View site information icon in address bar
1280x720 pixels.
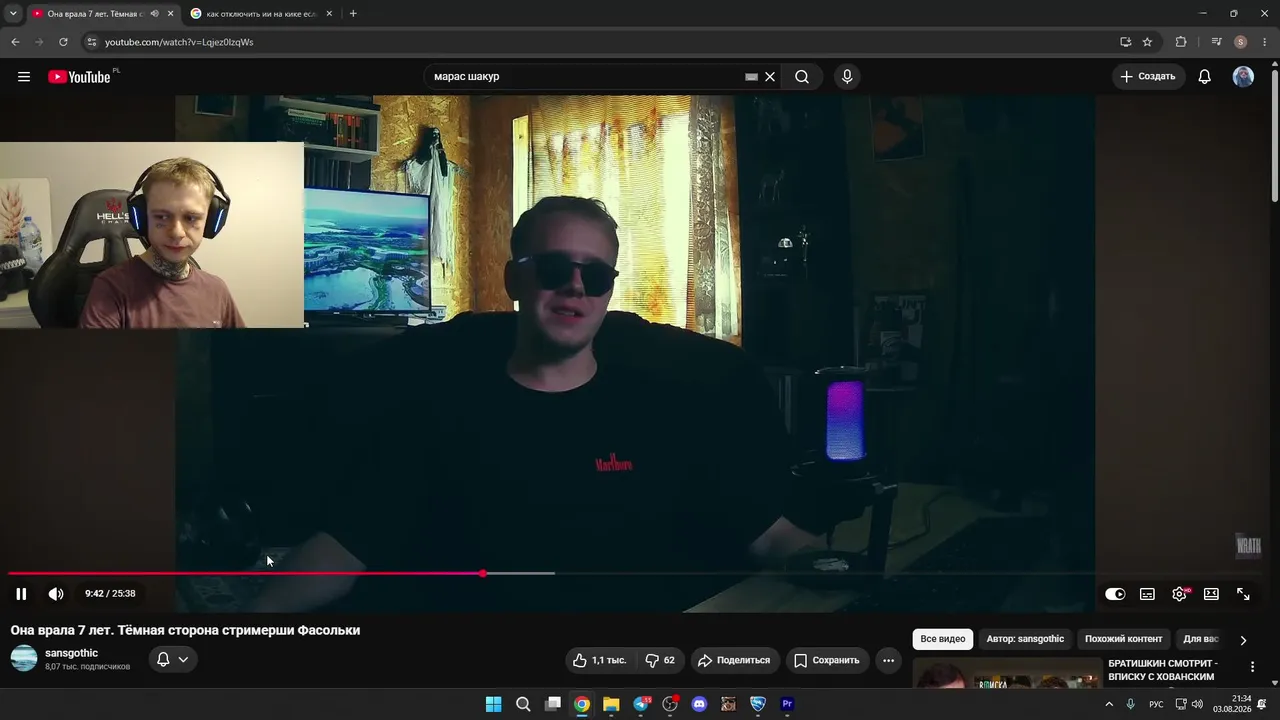tap(91, 42)
